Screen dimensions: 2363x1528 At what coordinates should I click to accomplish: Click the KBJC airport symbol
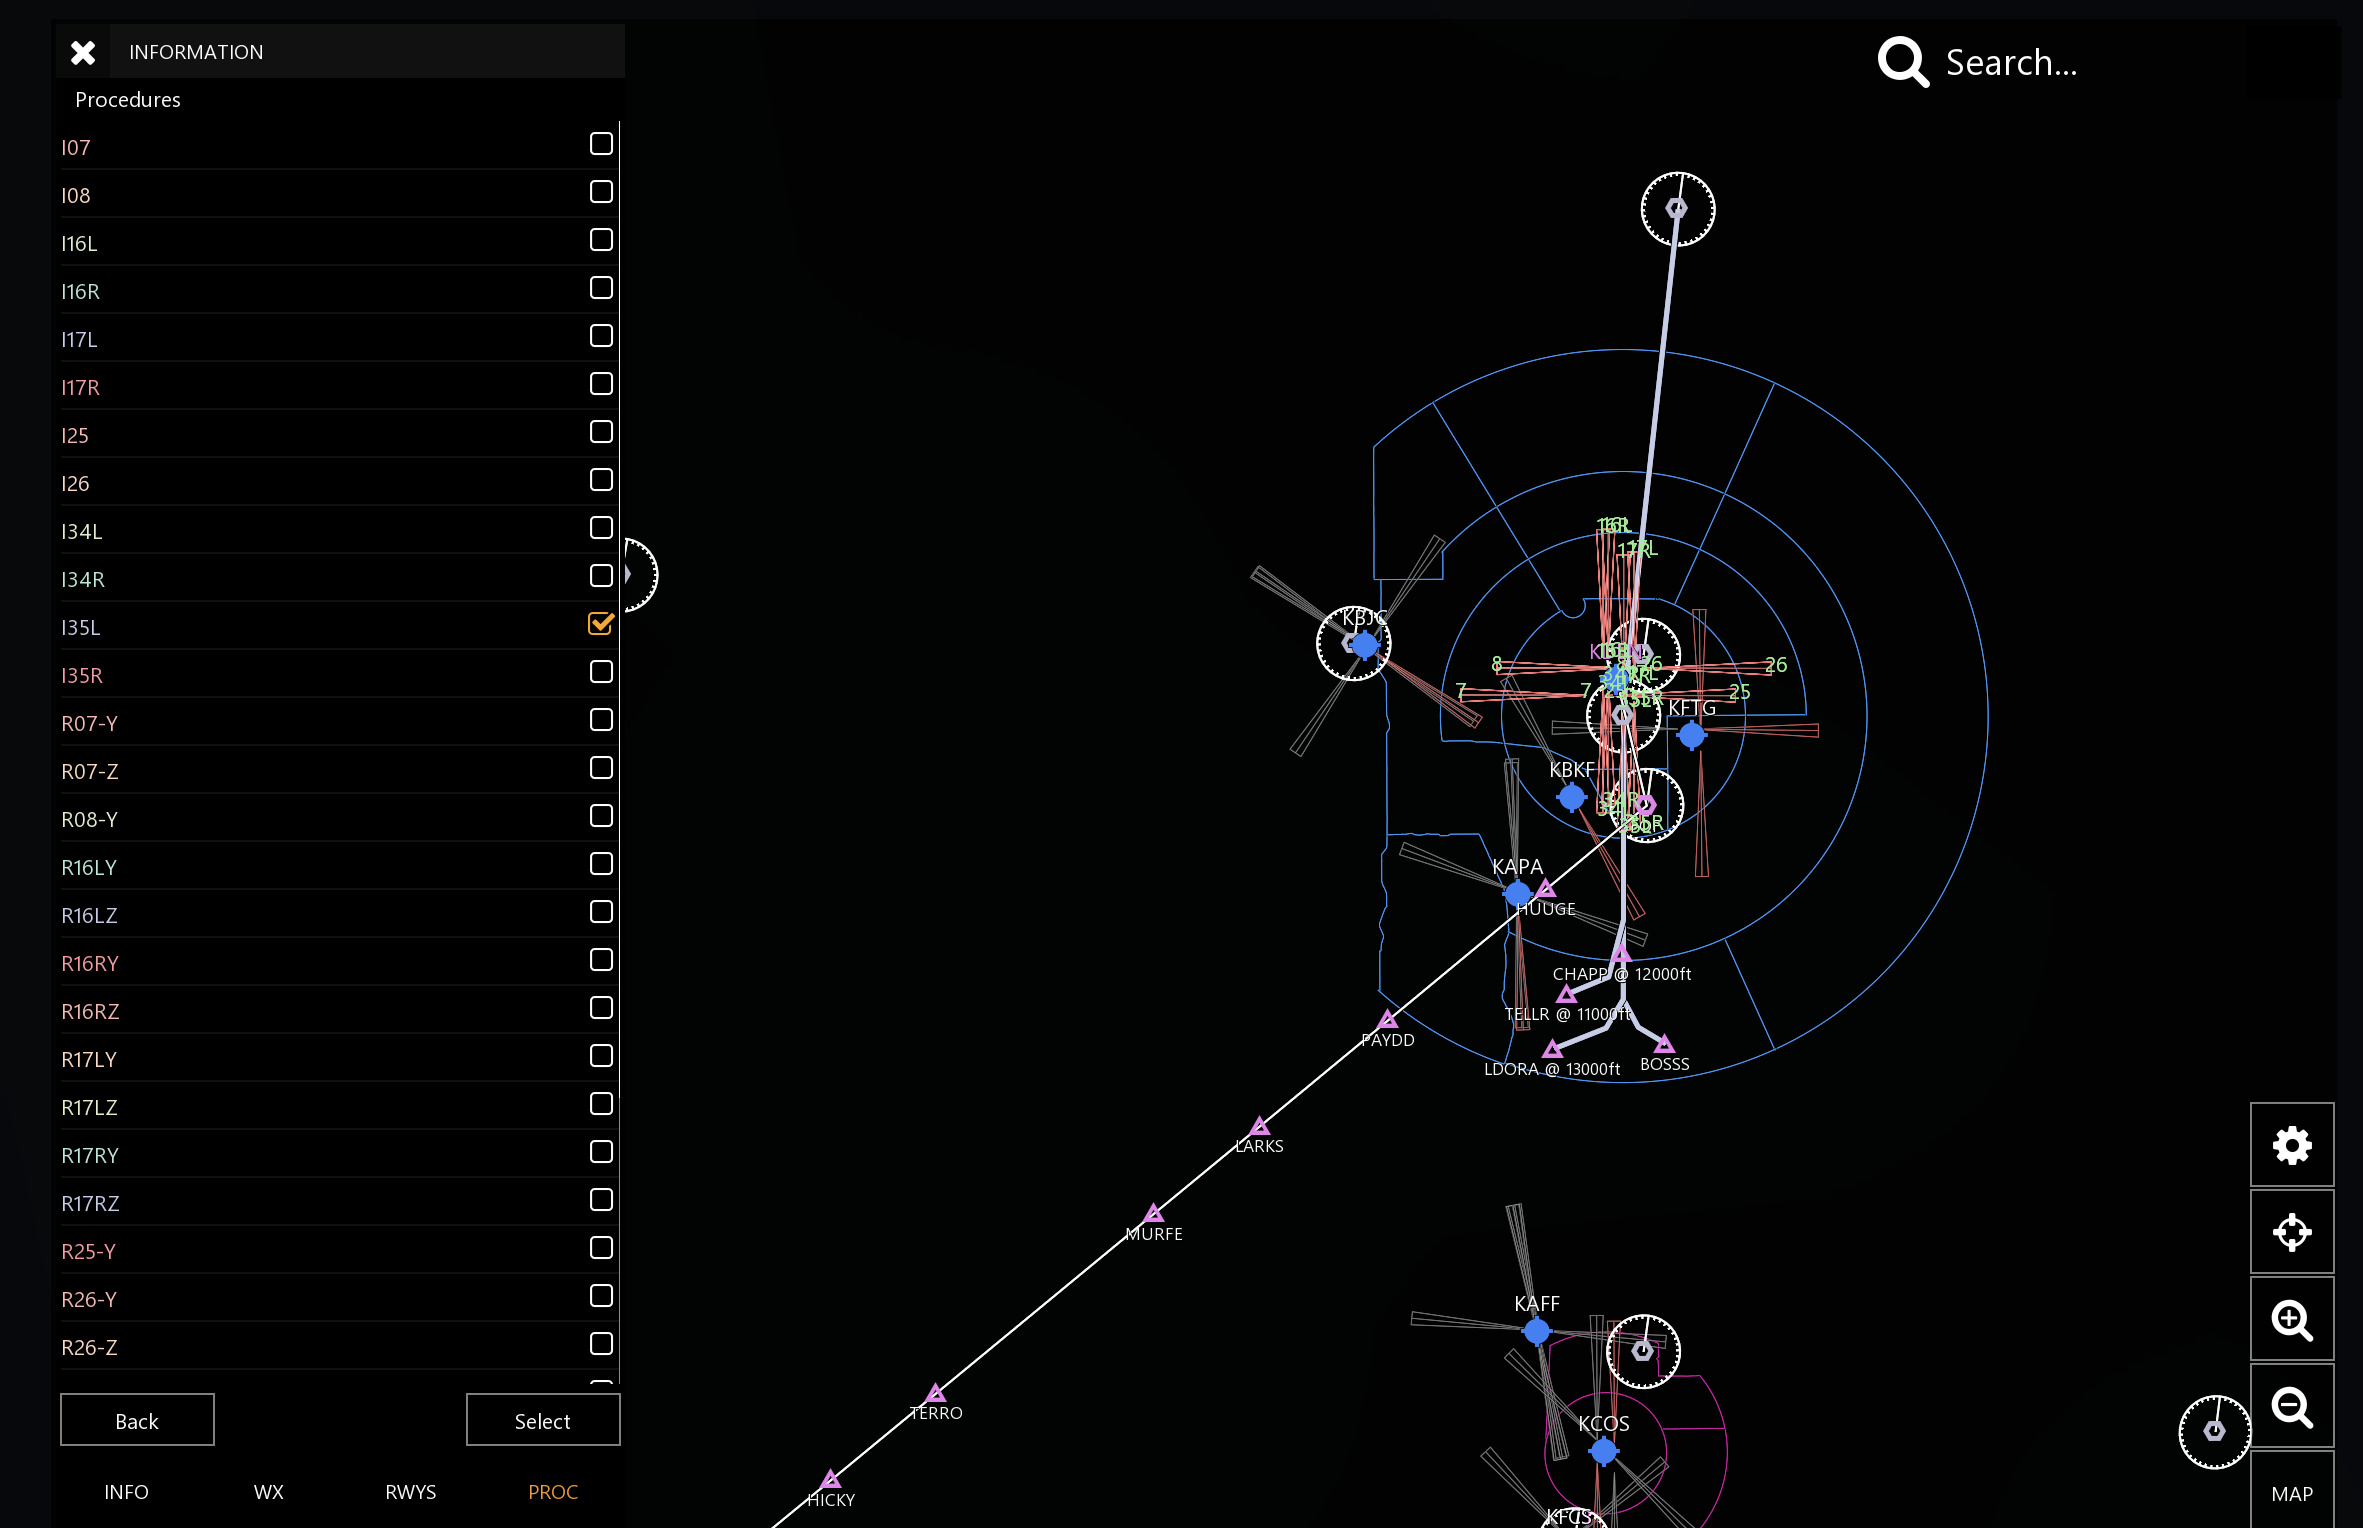(1364, 645)
